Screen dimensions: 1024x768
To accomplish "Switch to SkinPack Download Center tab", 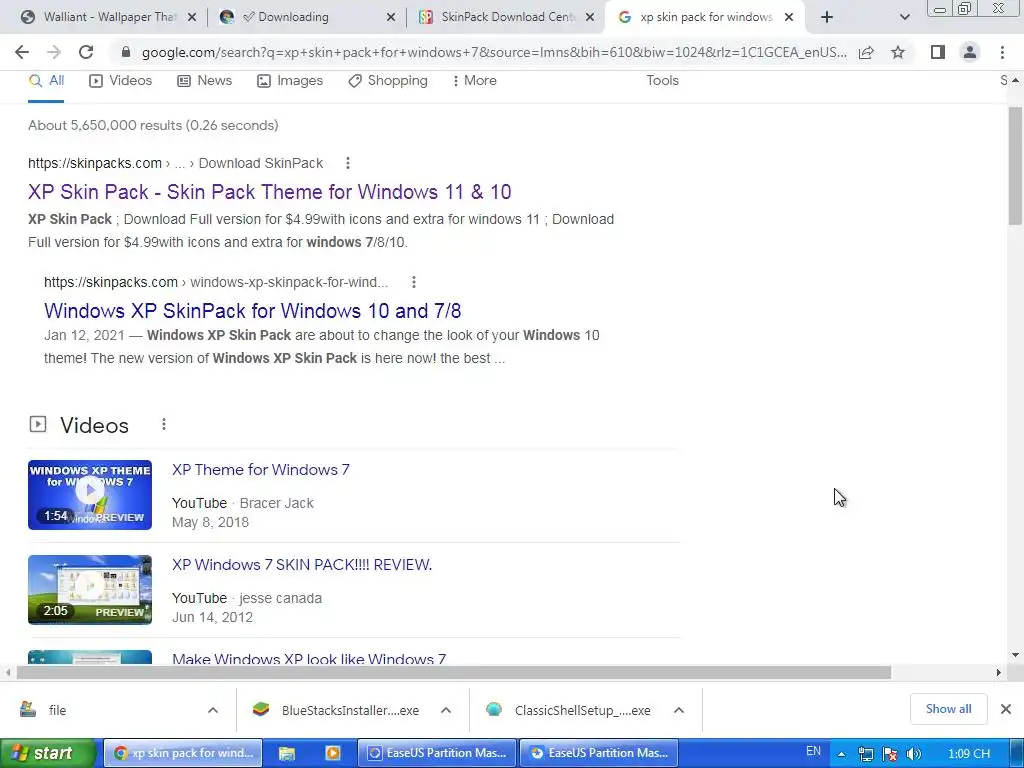I will [x=499, y=17].
